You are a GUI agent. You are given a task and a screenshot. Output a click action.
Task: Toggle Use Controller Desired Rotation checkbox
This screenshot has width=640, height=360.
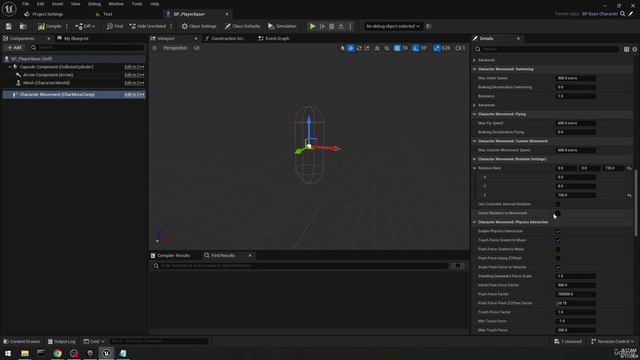point(558,204)
